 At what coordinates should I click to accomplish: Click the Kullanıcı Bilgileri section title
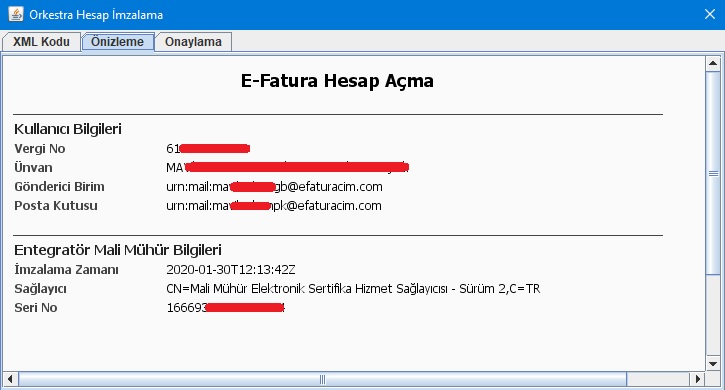pyautogui.click(x=68, y=129)
